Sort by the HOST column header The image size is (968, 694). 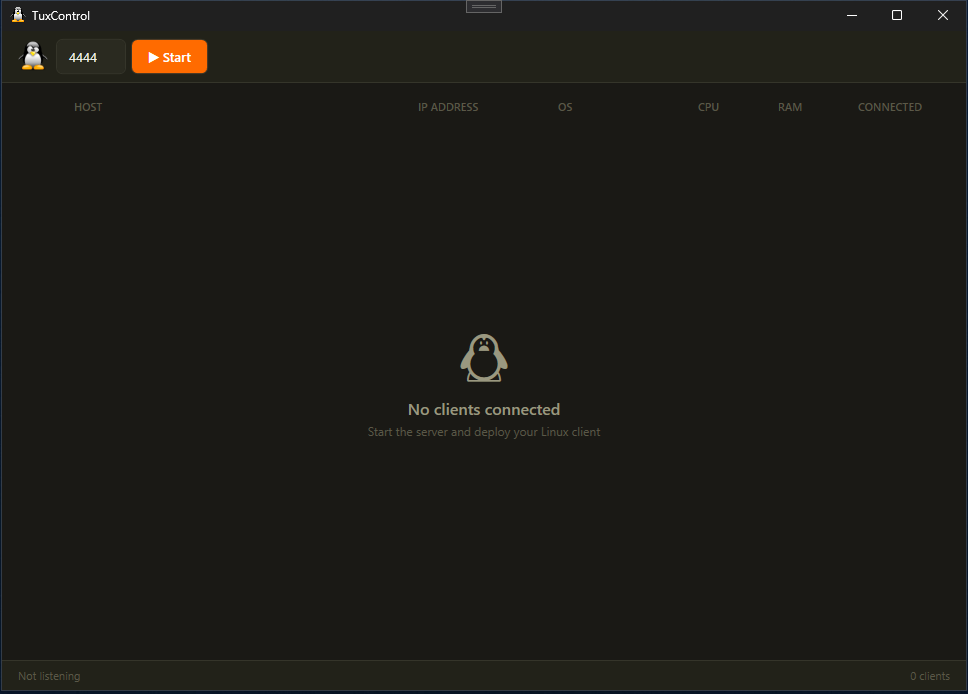88,107
